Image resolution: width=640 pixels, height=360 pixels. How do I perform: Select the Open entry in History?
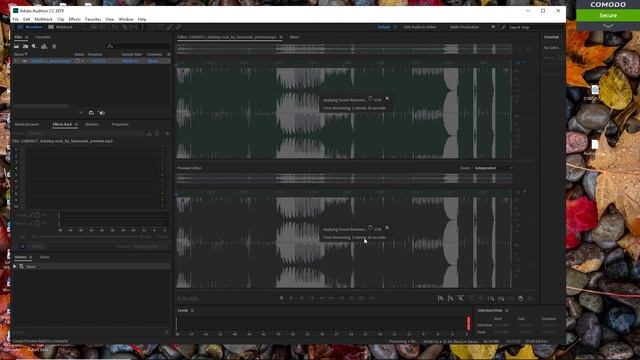92,267
